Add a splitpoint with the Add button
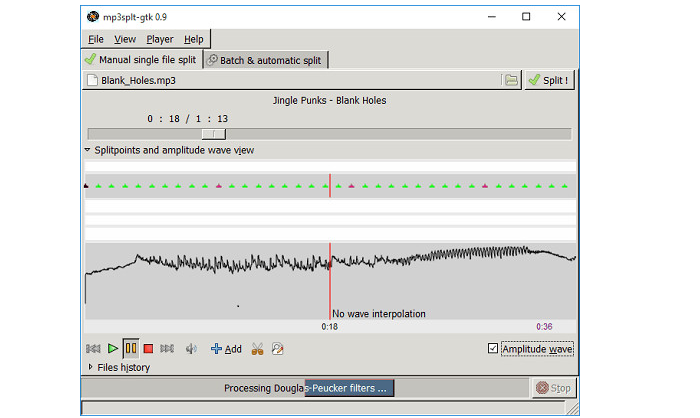The height and width of the screenshot is (418, 700). [x=226, y=349]
